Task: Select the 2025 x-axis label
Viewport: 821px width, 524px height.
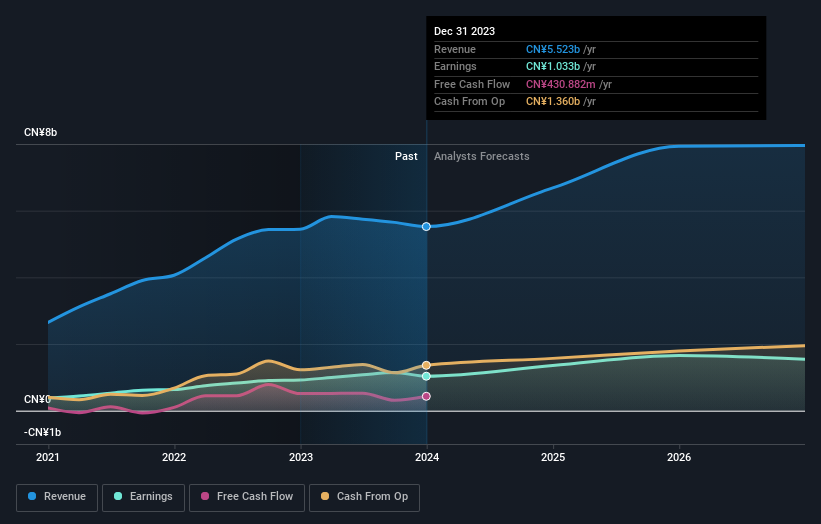Action: (553, 457)
